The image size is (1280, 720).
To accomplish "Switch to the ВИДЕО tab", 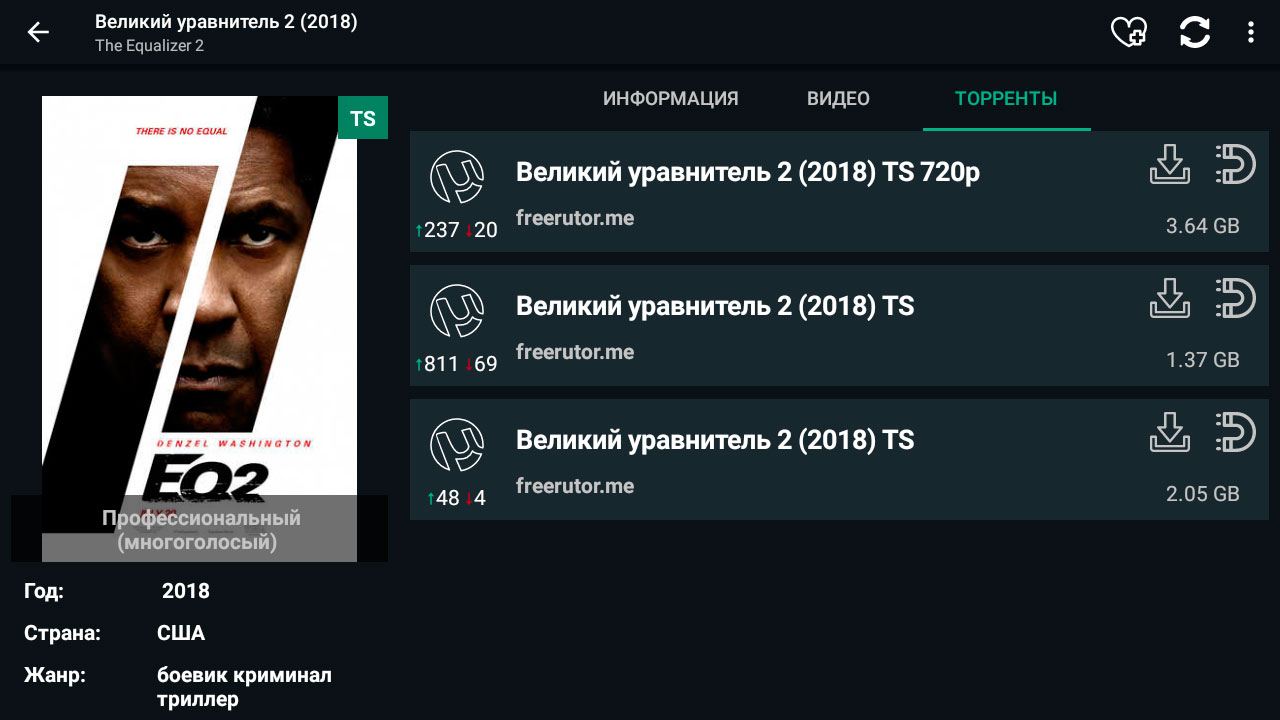I will (838, 99).
